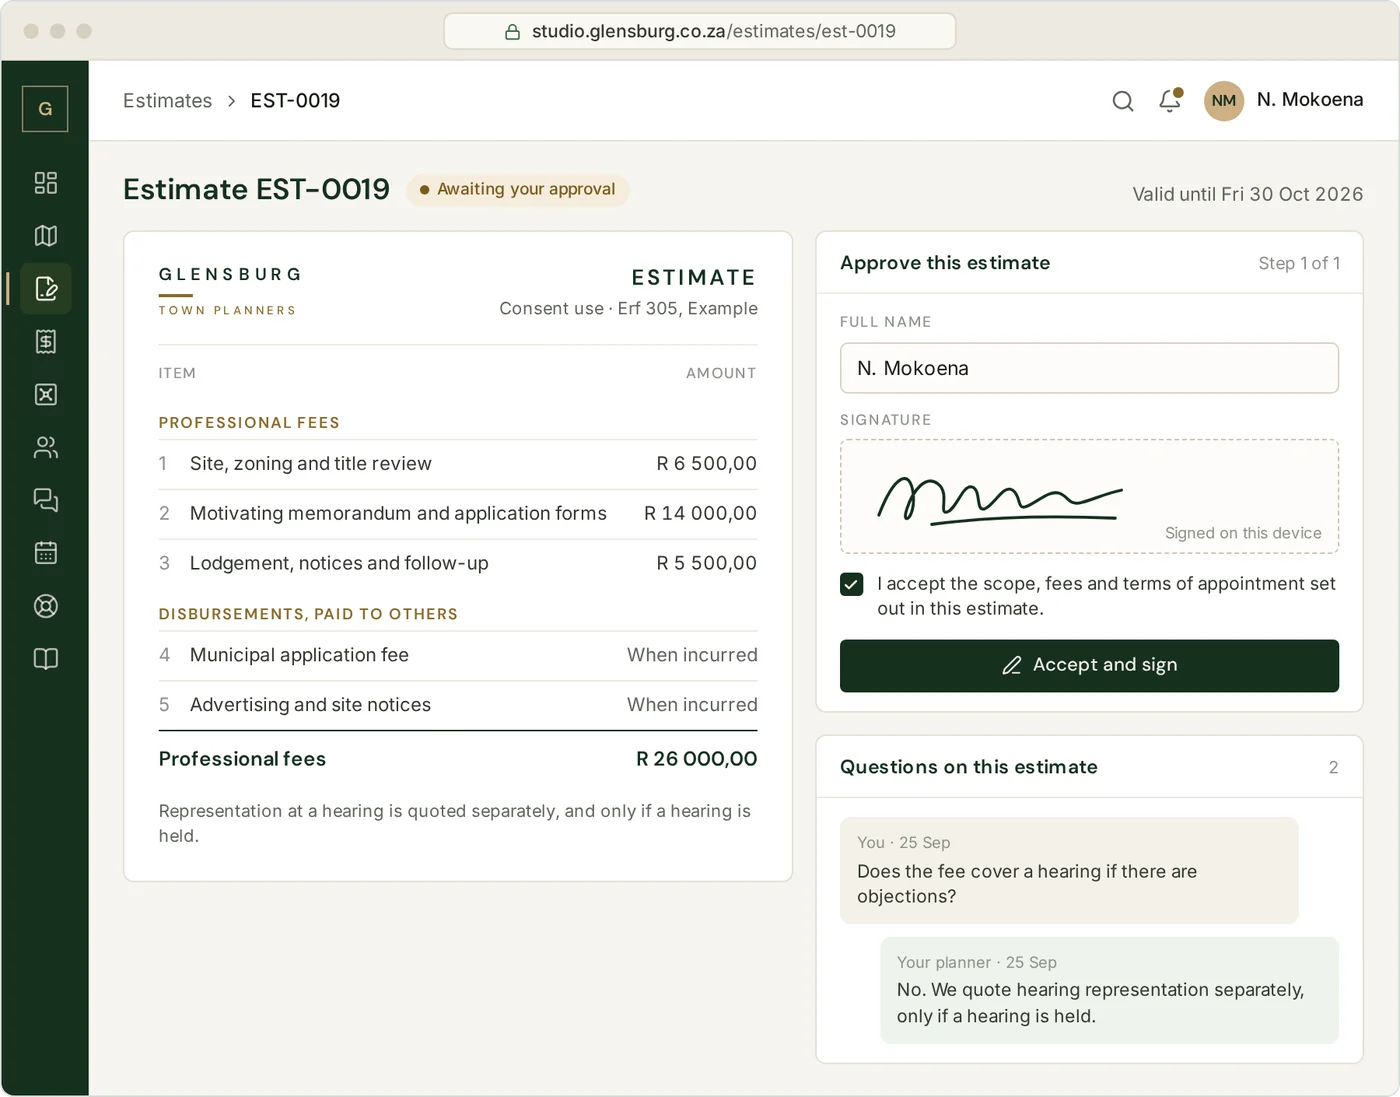
Task: Select the 'Site, zoning and title review' row
Action: [x=458, y=464]
